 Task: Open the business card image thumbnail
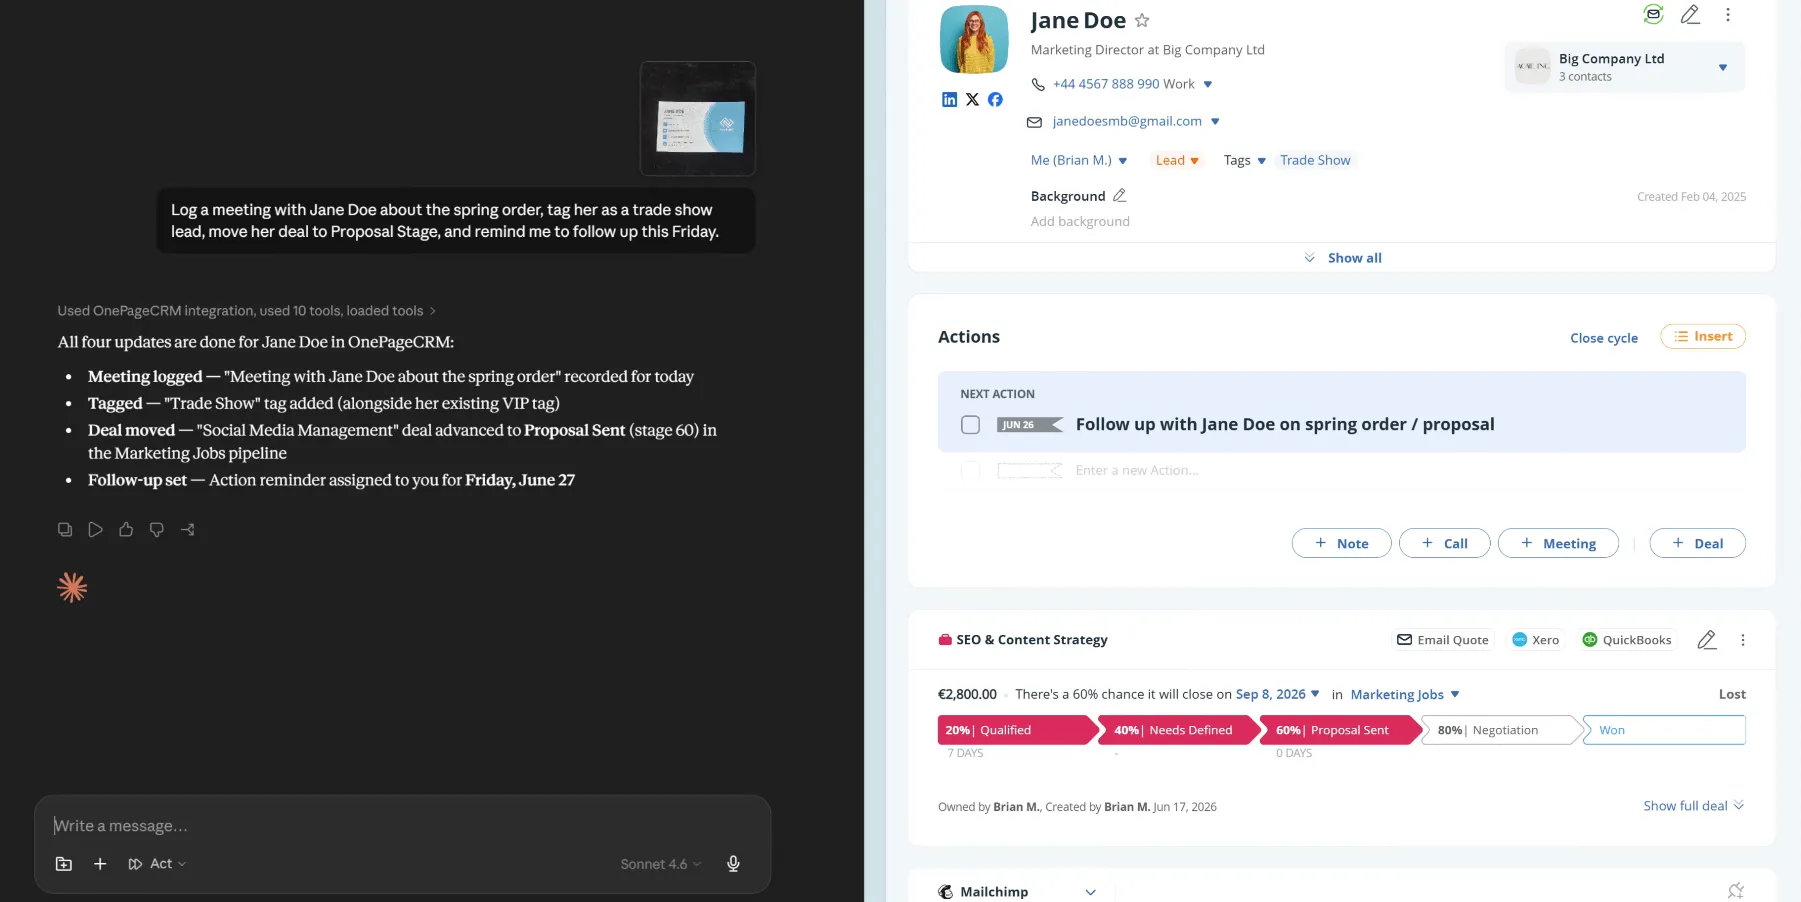(x=698, y=119)
